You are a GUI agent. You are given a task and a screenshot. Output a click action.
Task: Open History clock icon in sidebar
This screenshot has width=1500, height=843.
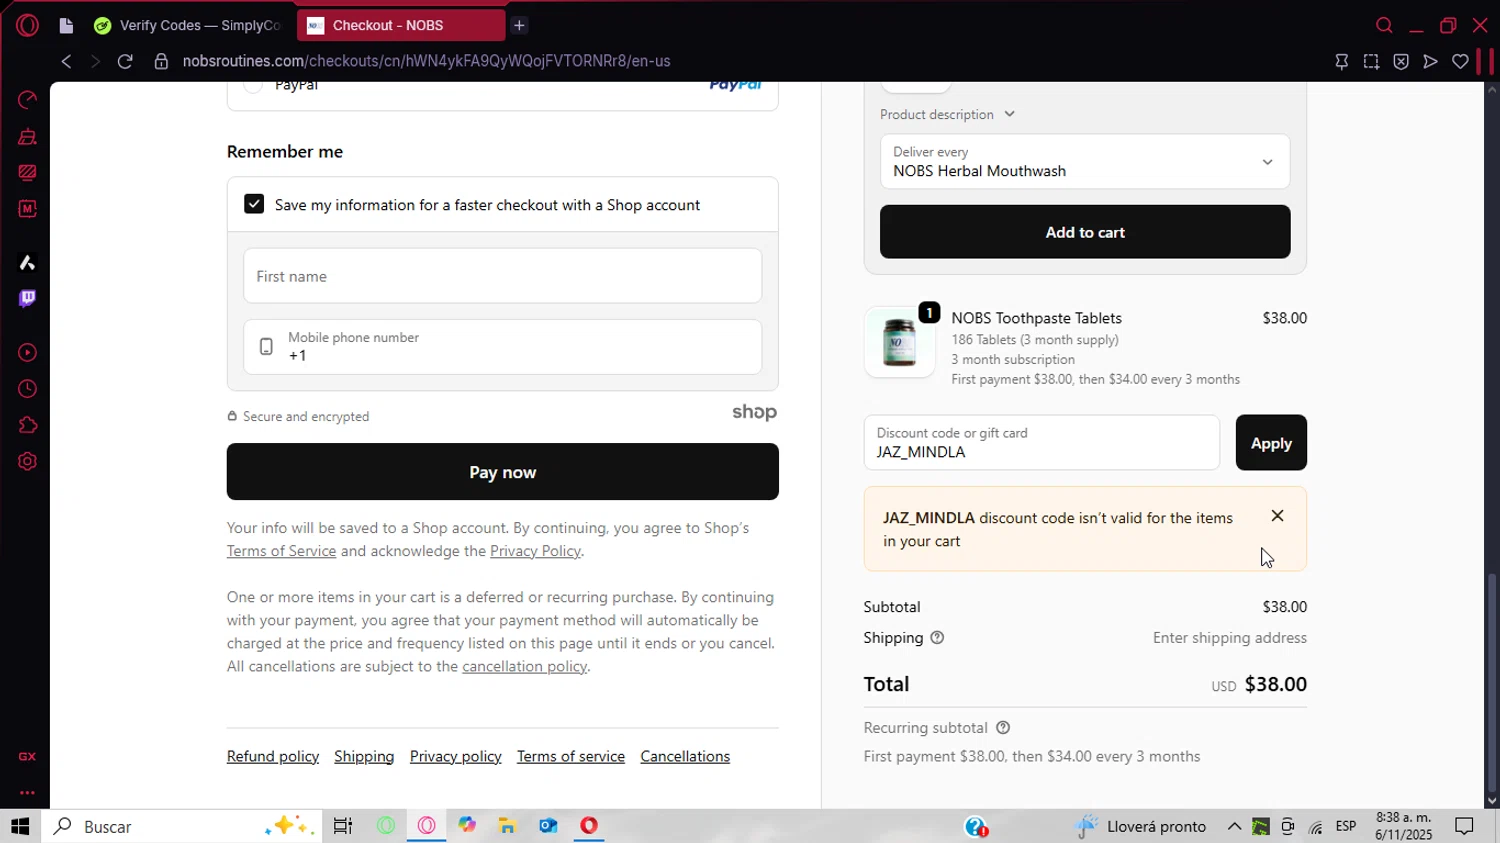coord(27,389)
